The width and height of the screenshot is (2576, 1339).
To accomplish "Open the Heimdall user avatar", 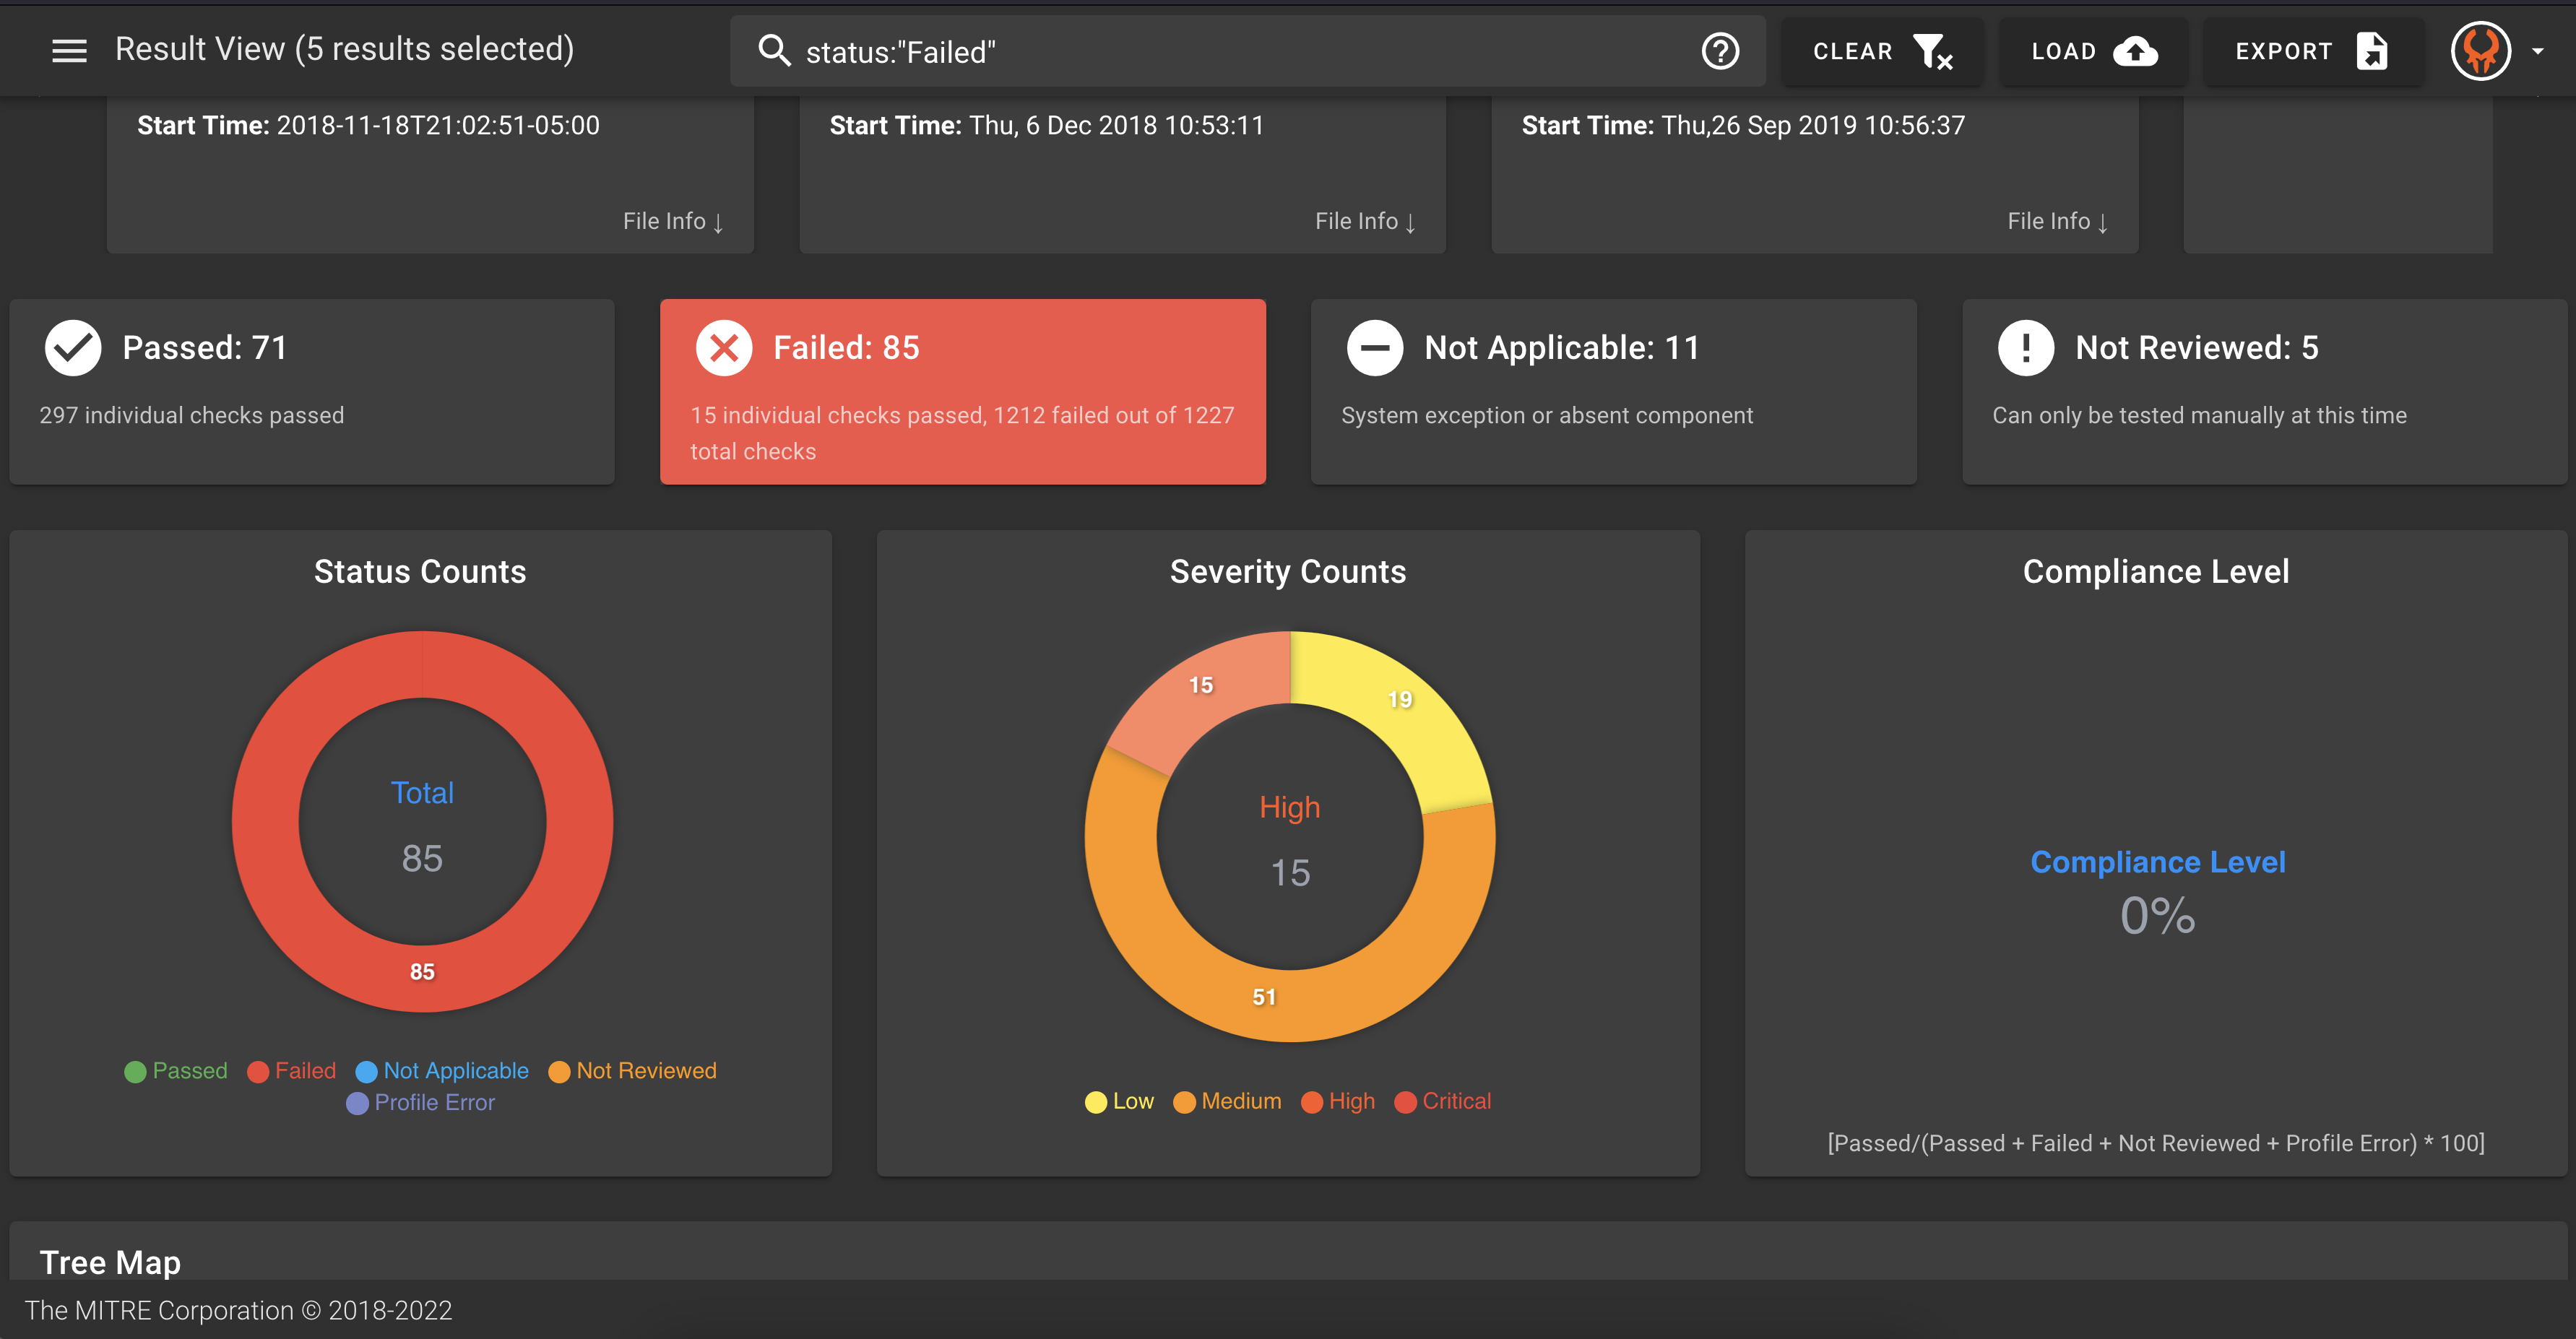I will click(2480, 51).
